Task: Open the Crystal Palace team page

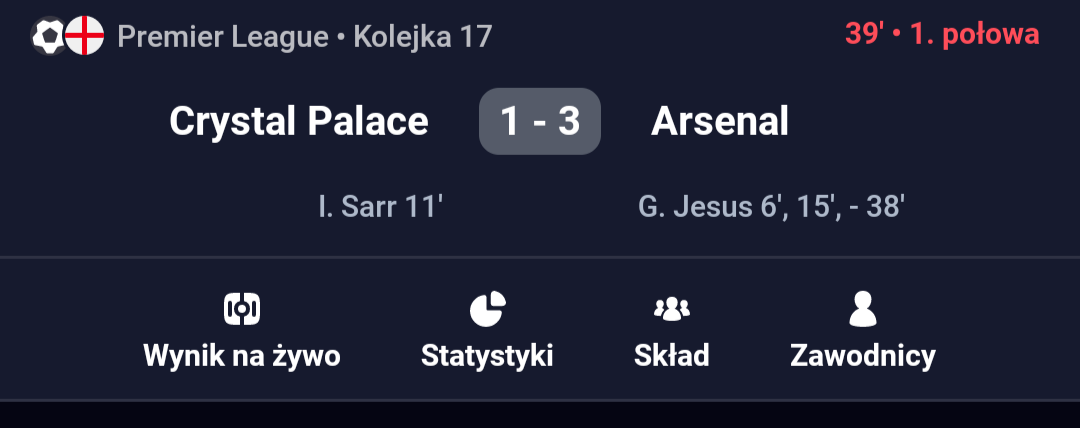Action: tap(298, 121)
